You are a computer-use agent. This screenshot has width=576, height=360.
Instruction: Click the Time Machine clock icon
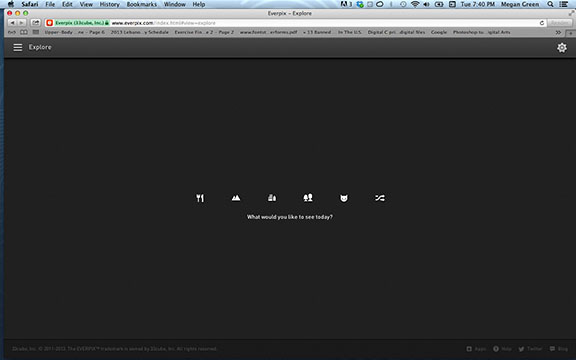(x=403, y=4)
